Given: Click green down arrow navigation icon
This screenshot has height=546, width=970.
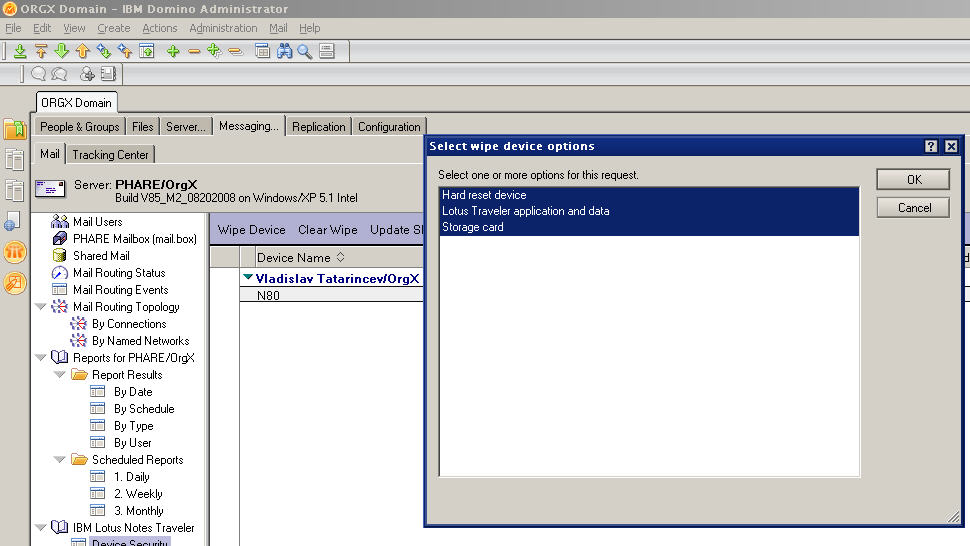Looking at the screenshot, I should [x=61, y=51].
